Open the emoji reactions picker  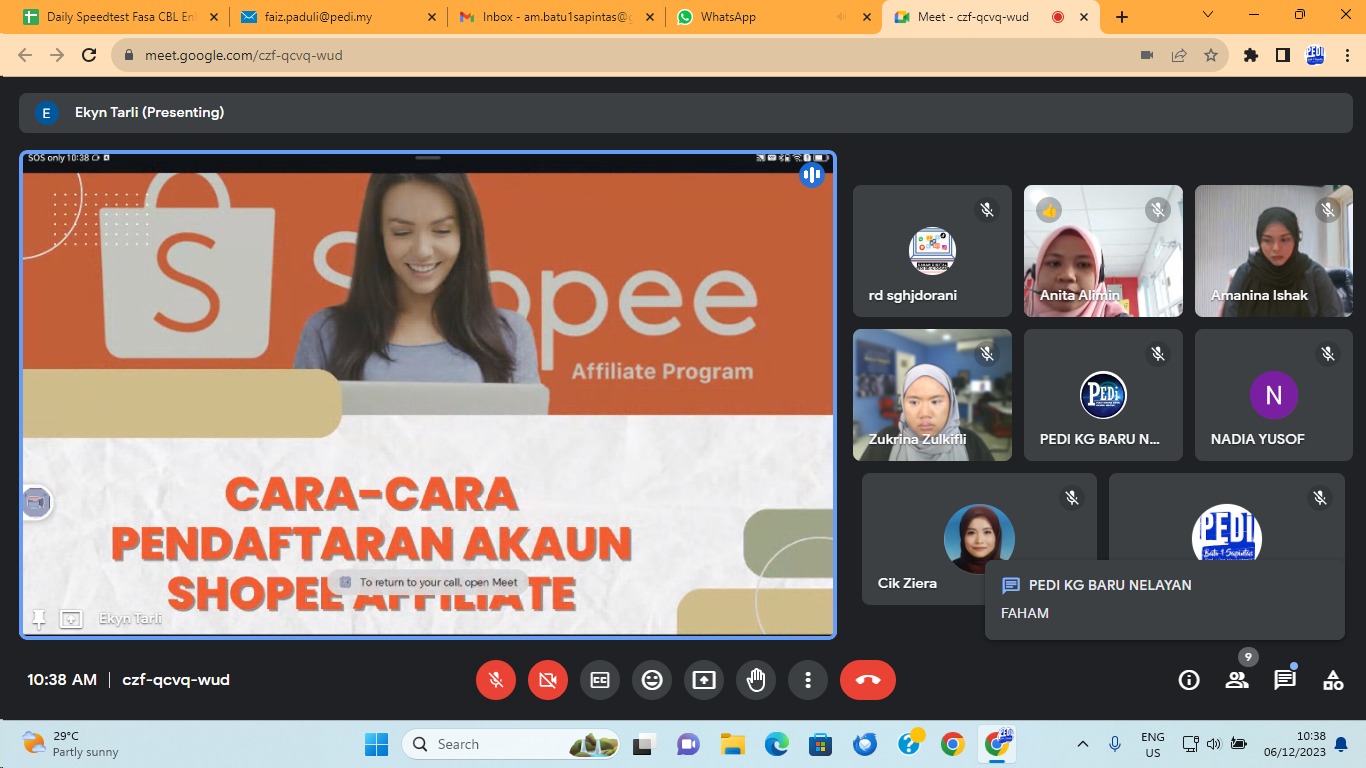coord(652,680)
